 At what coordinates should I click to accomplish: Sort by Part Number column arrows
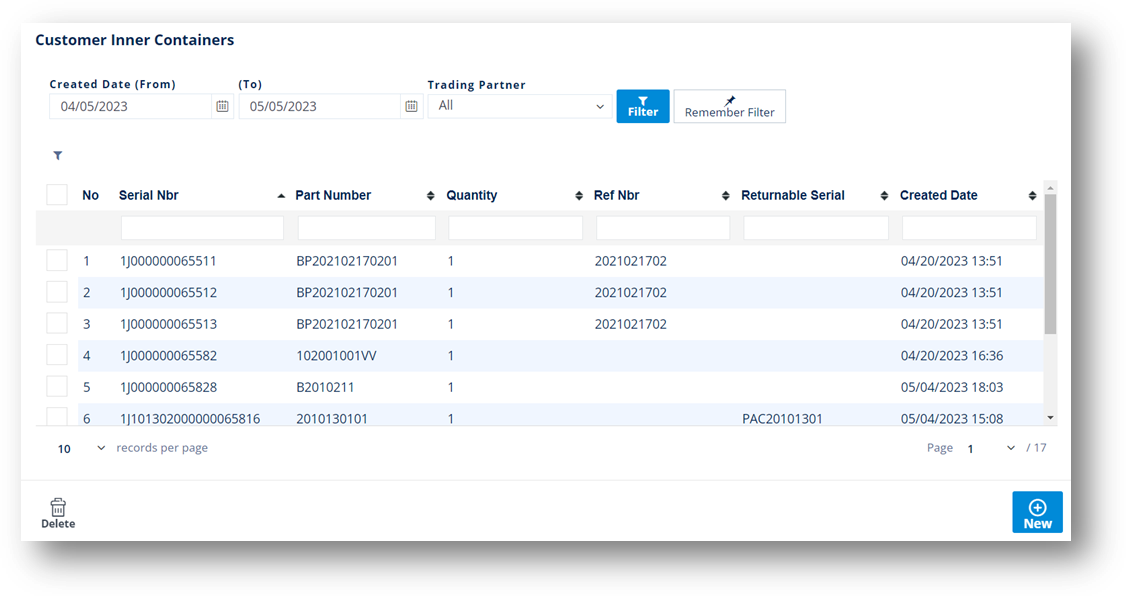[x=431, y=196]
